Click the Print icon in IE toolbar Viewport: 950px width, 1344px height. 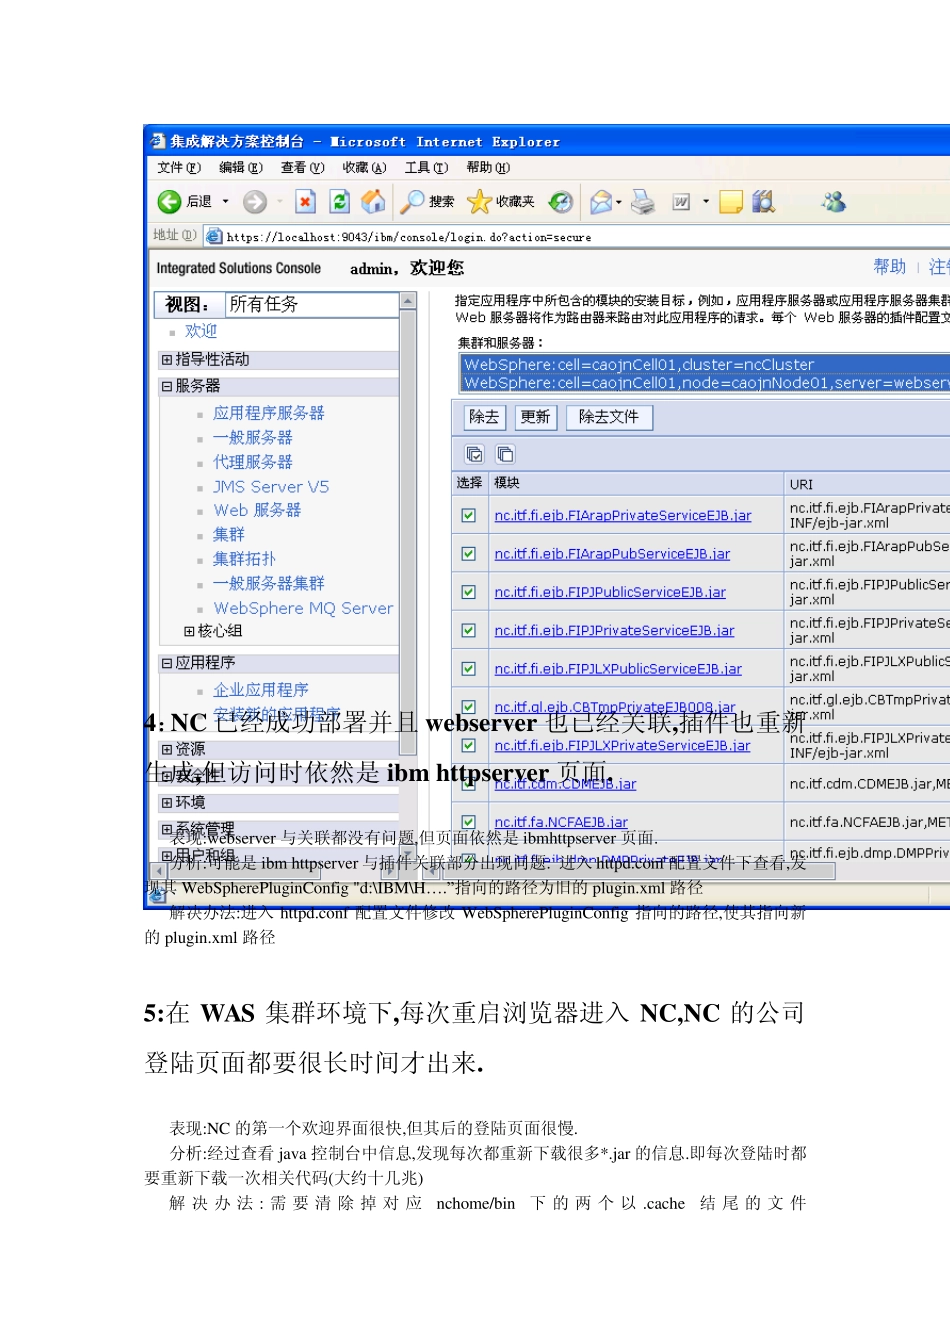pos(643,202)
